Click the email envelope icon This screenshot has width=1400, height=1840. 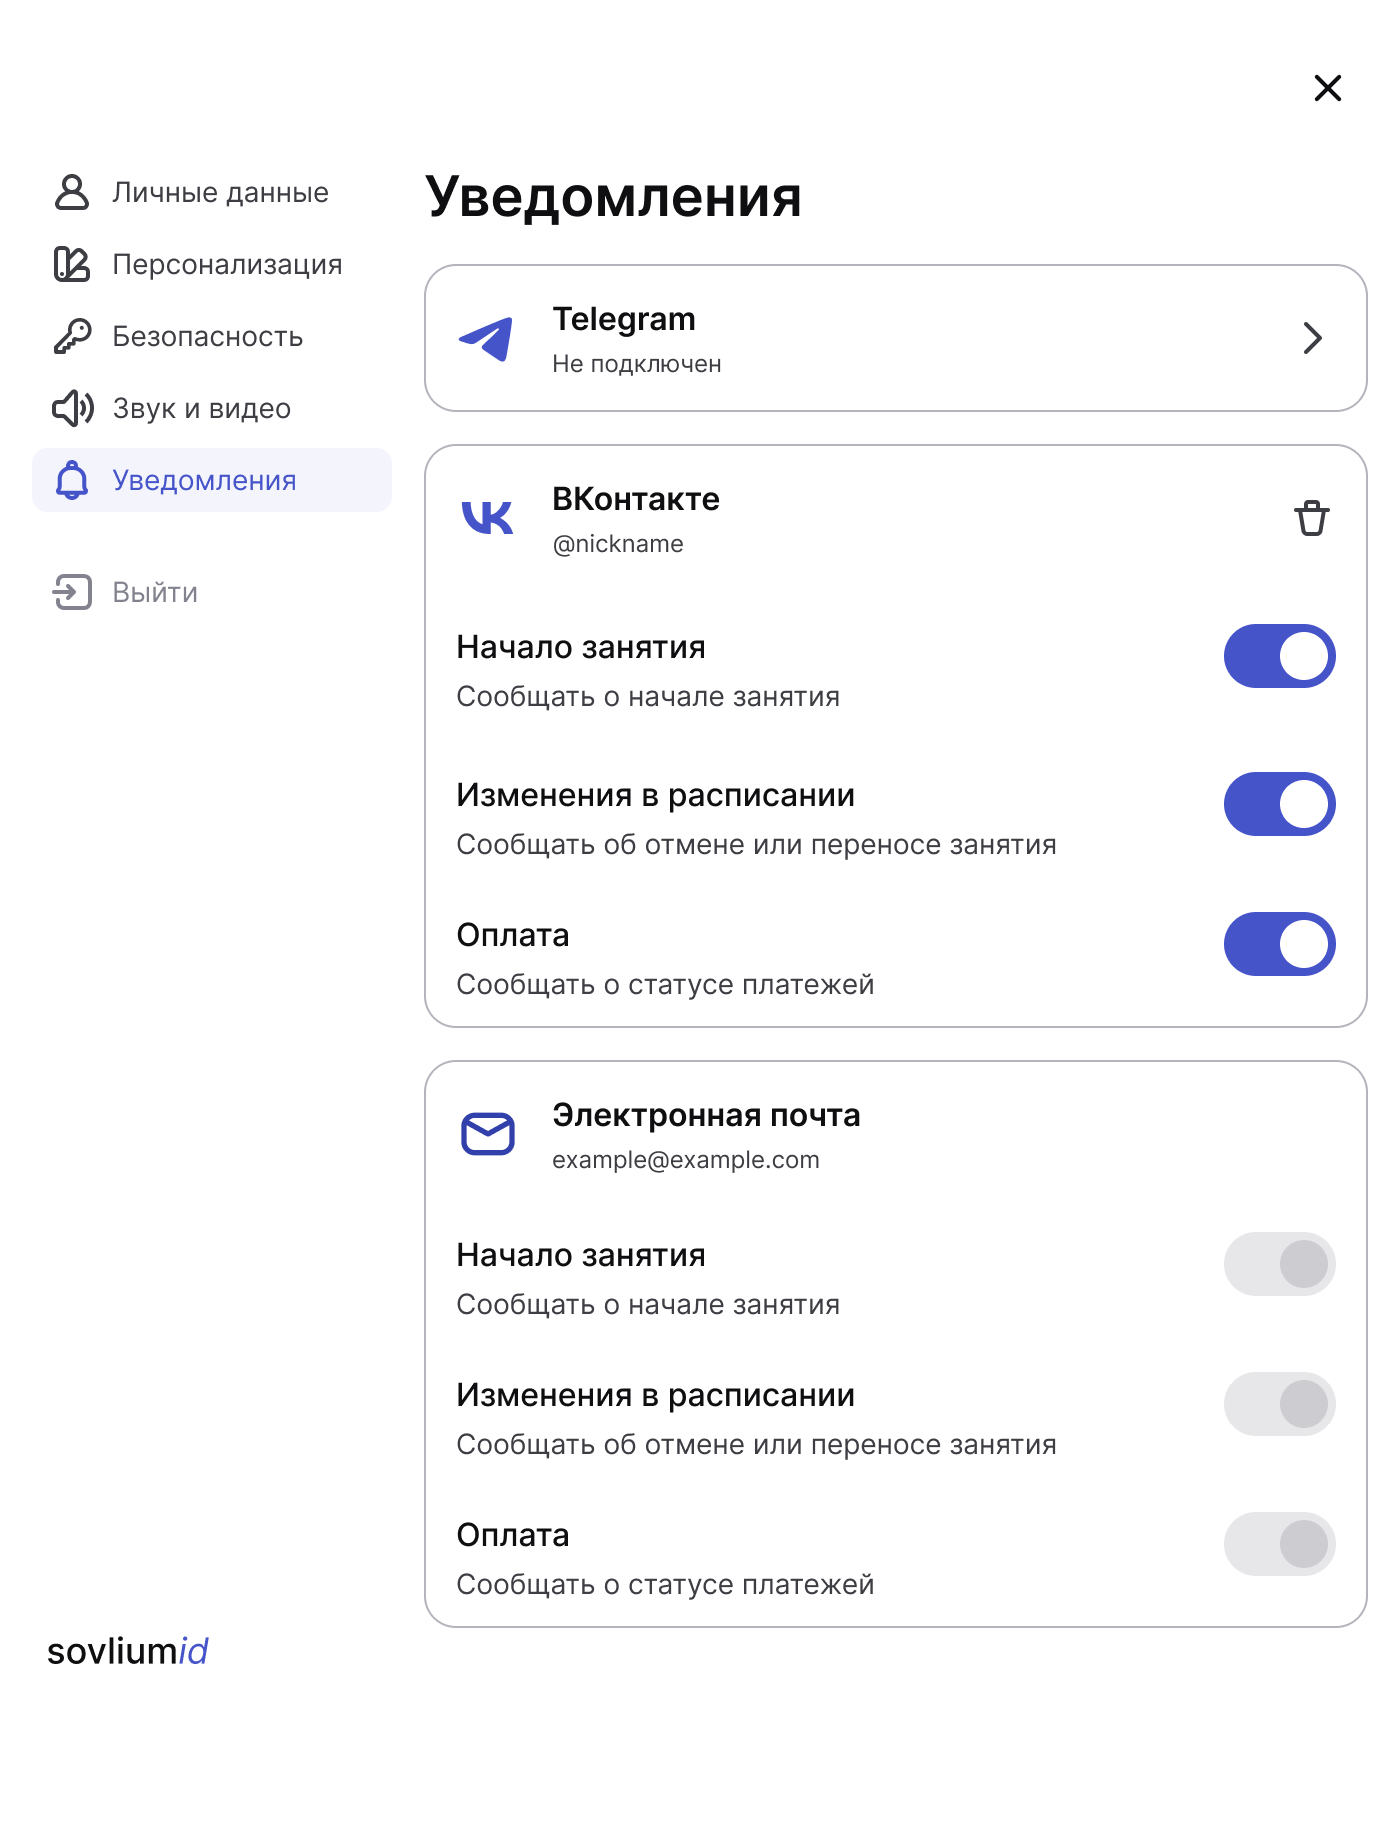coord(488,1134)
